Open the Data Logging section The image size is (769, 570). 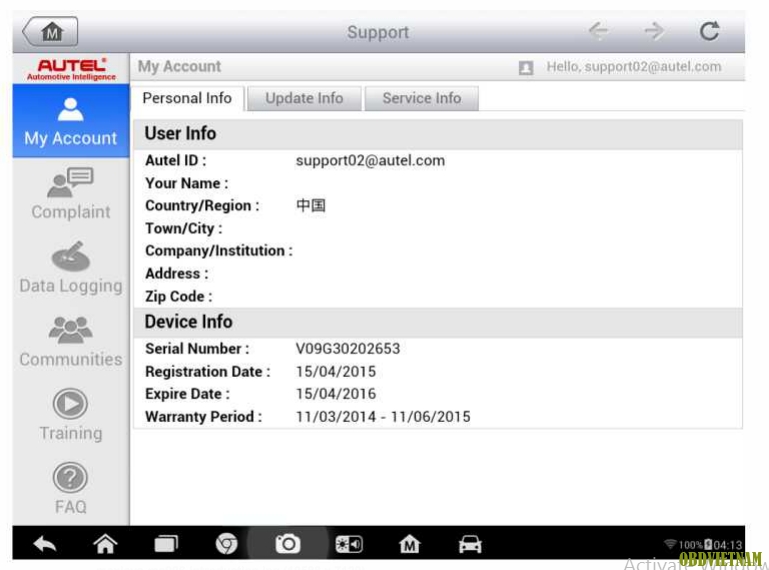(71, 267)
